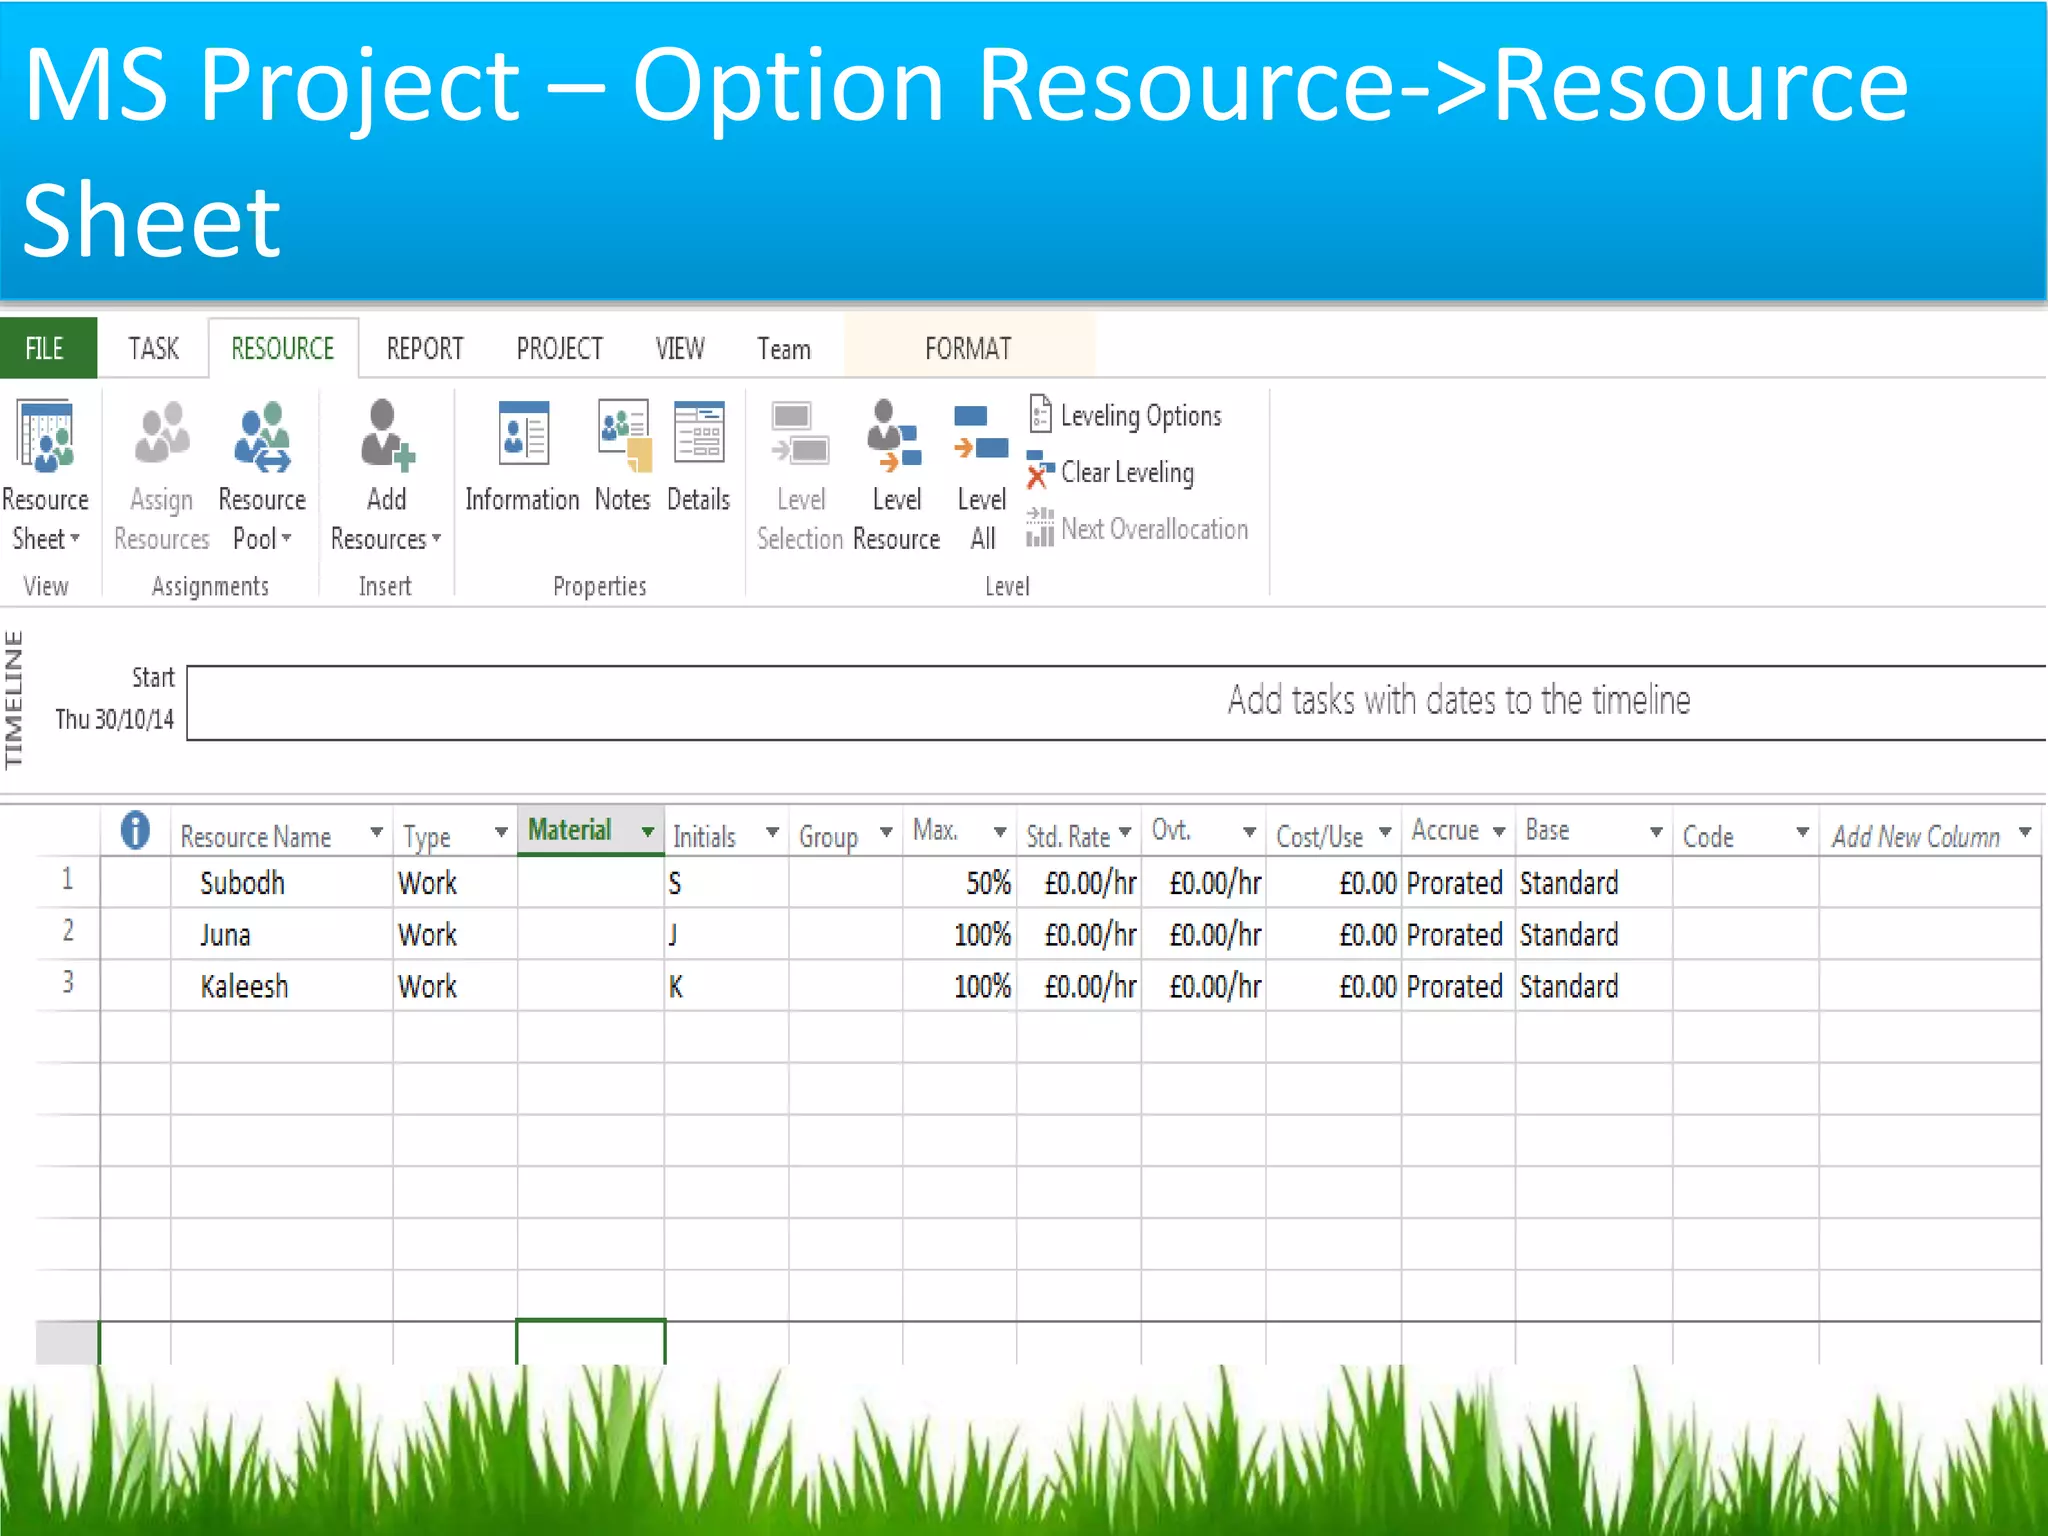Open the FORMAT tab

(968, 348)
